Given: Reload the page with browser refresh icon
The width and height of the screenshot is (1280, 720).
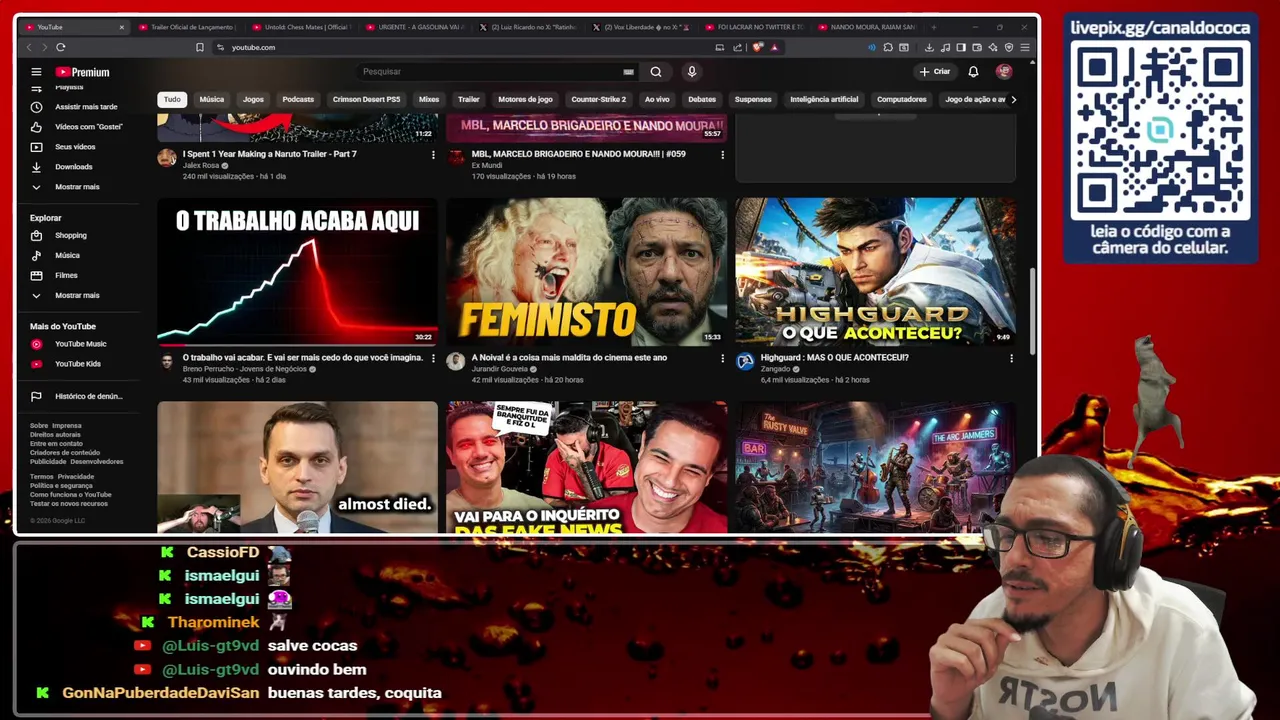Looking at the screenshot, I should [x=61, y=47].
